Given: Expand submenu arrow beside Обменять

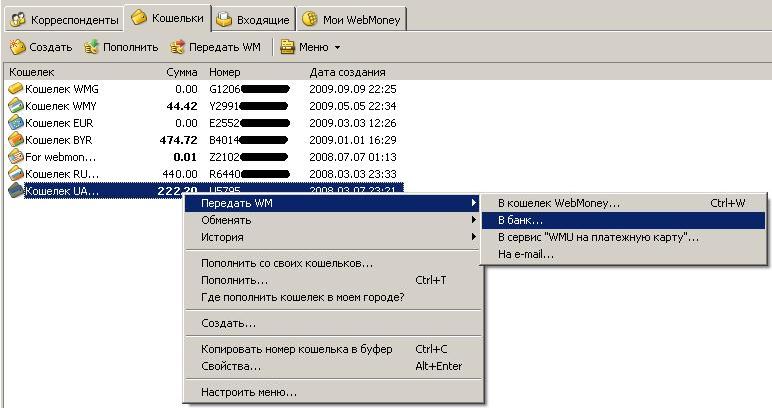Looking at the screenshot, I should (x=474, y=220).
